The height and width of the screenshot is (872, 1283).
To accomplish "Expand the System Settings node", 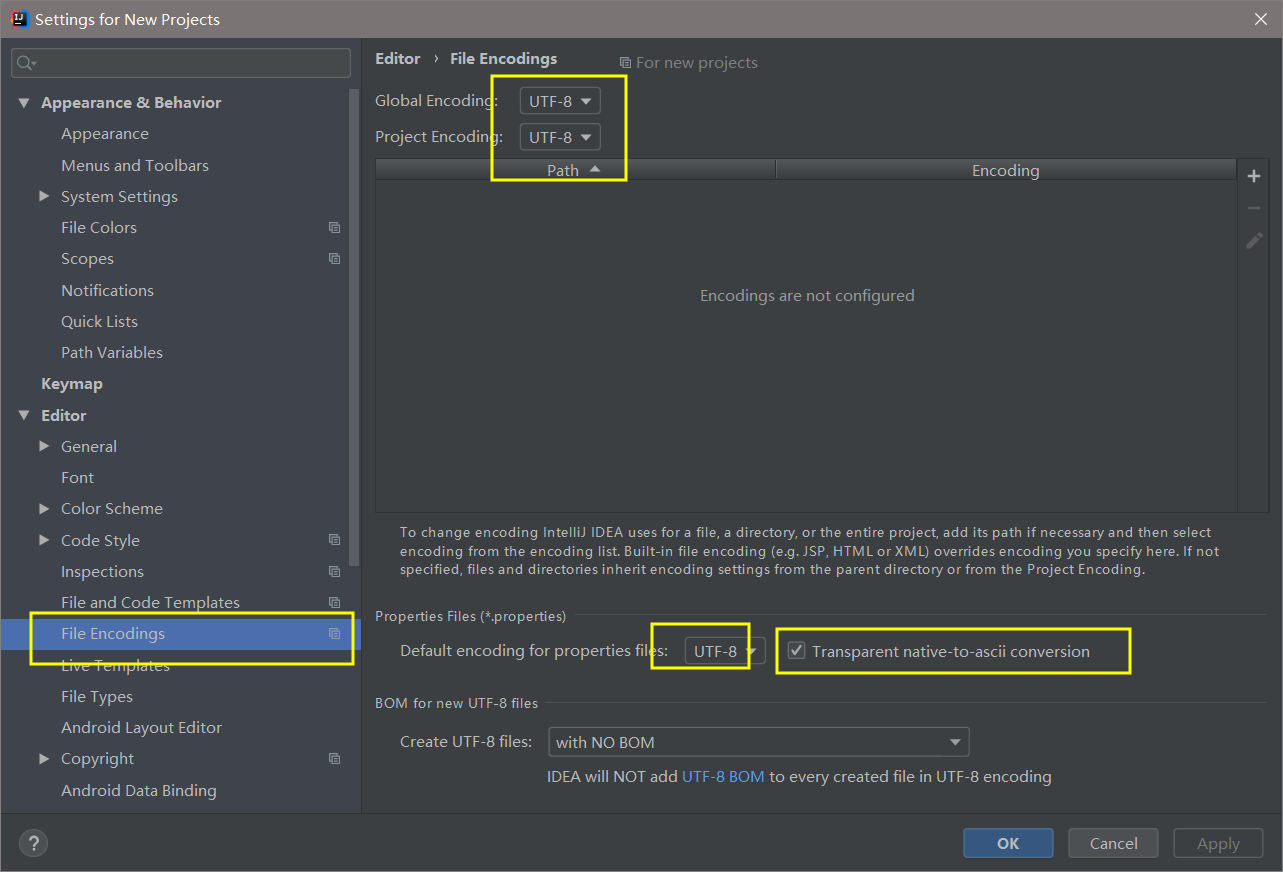I will [44, 196].
